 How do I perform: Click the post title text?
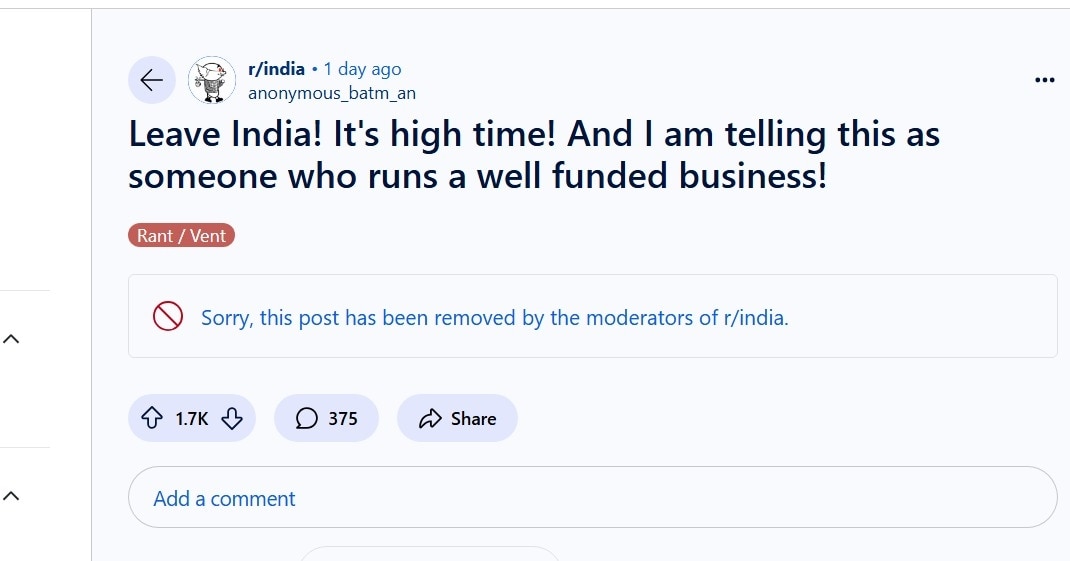coord(534,155)
